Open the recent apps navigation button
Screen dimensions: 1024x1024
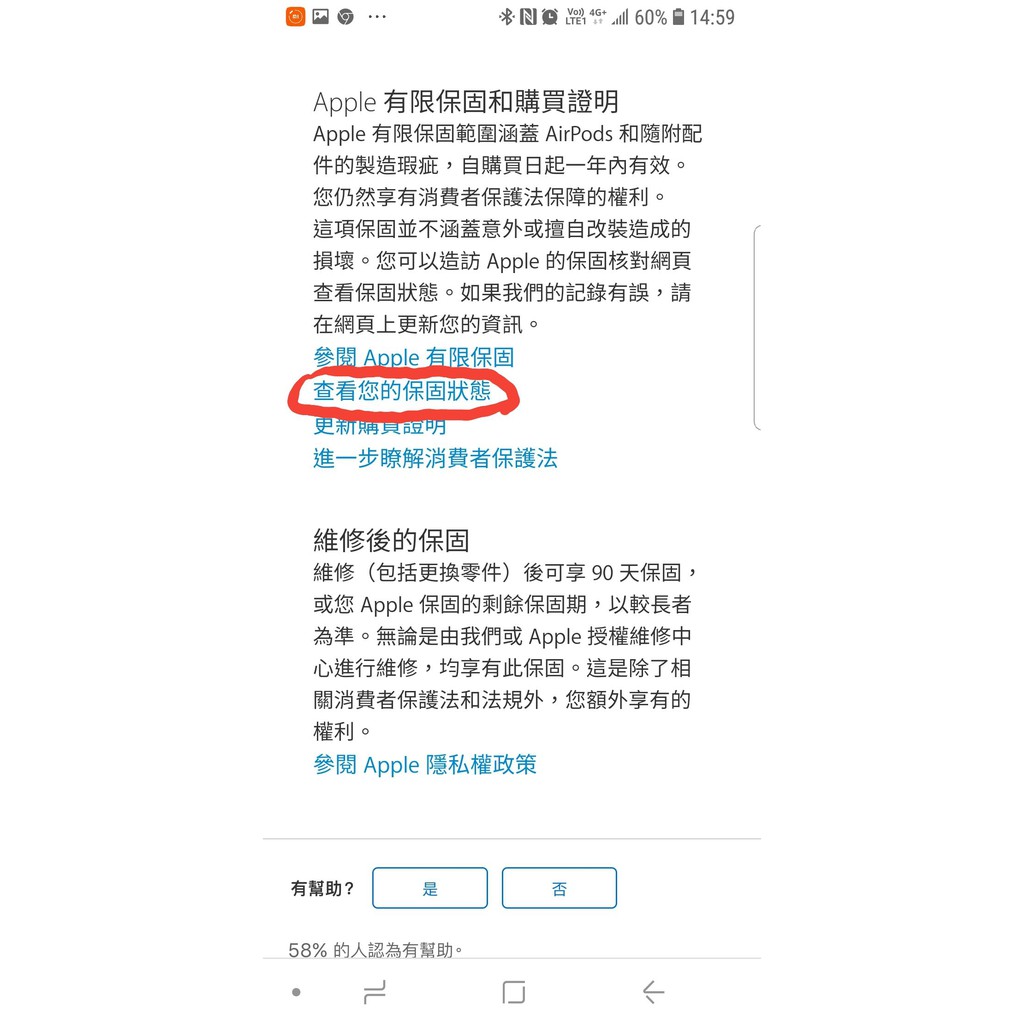375,992
